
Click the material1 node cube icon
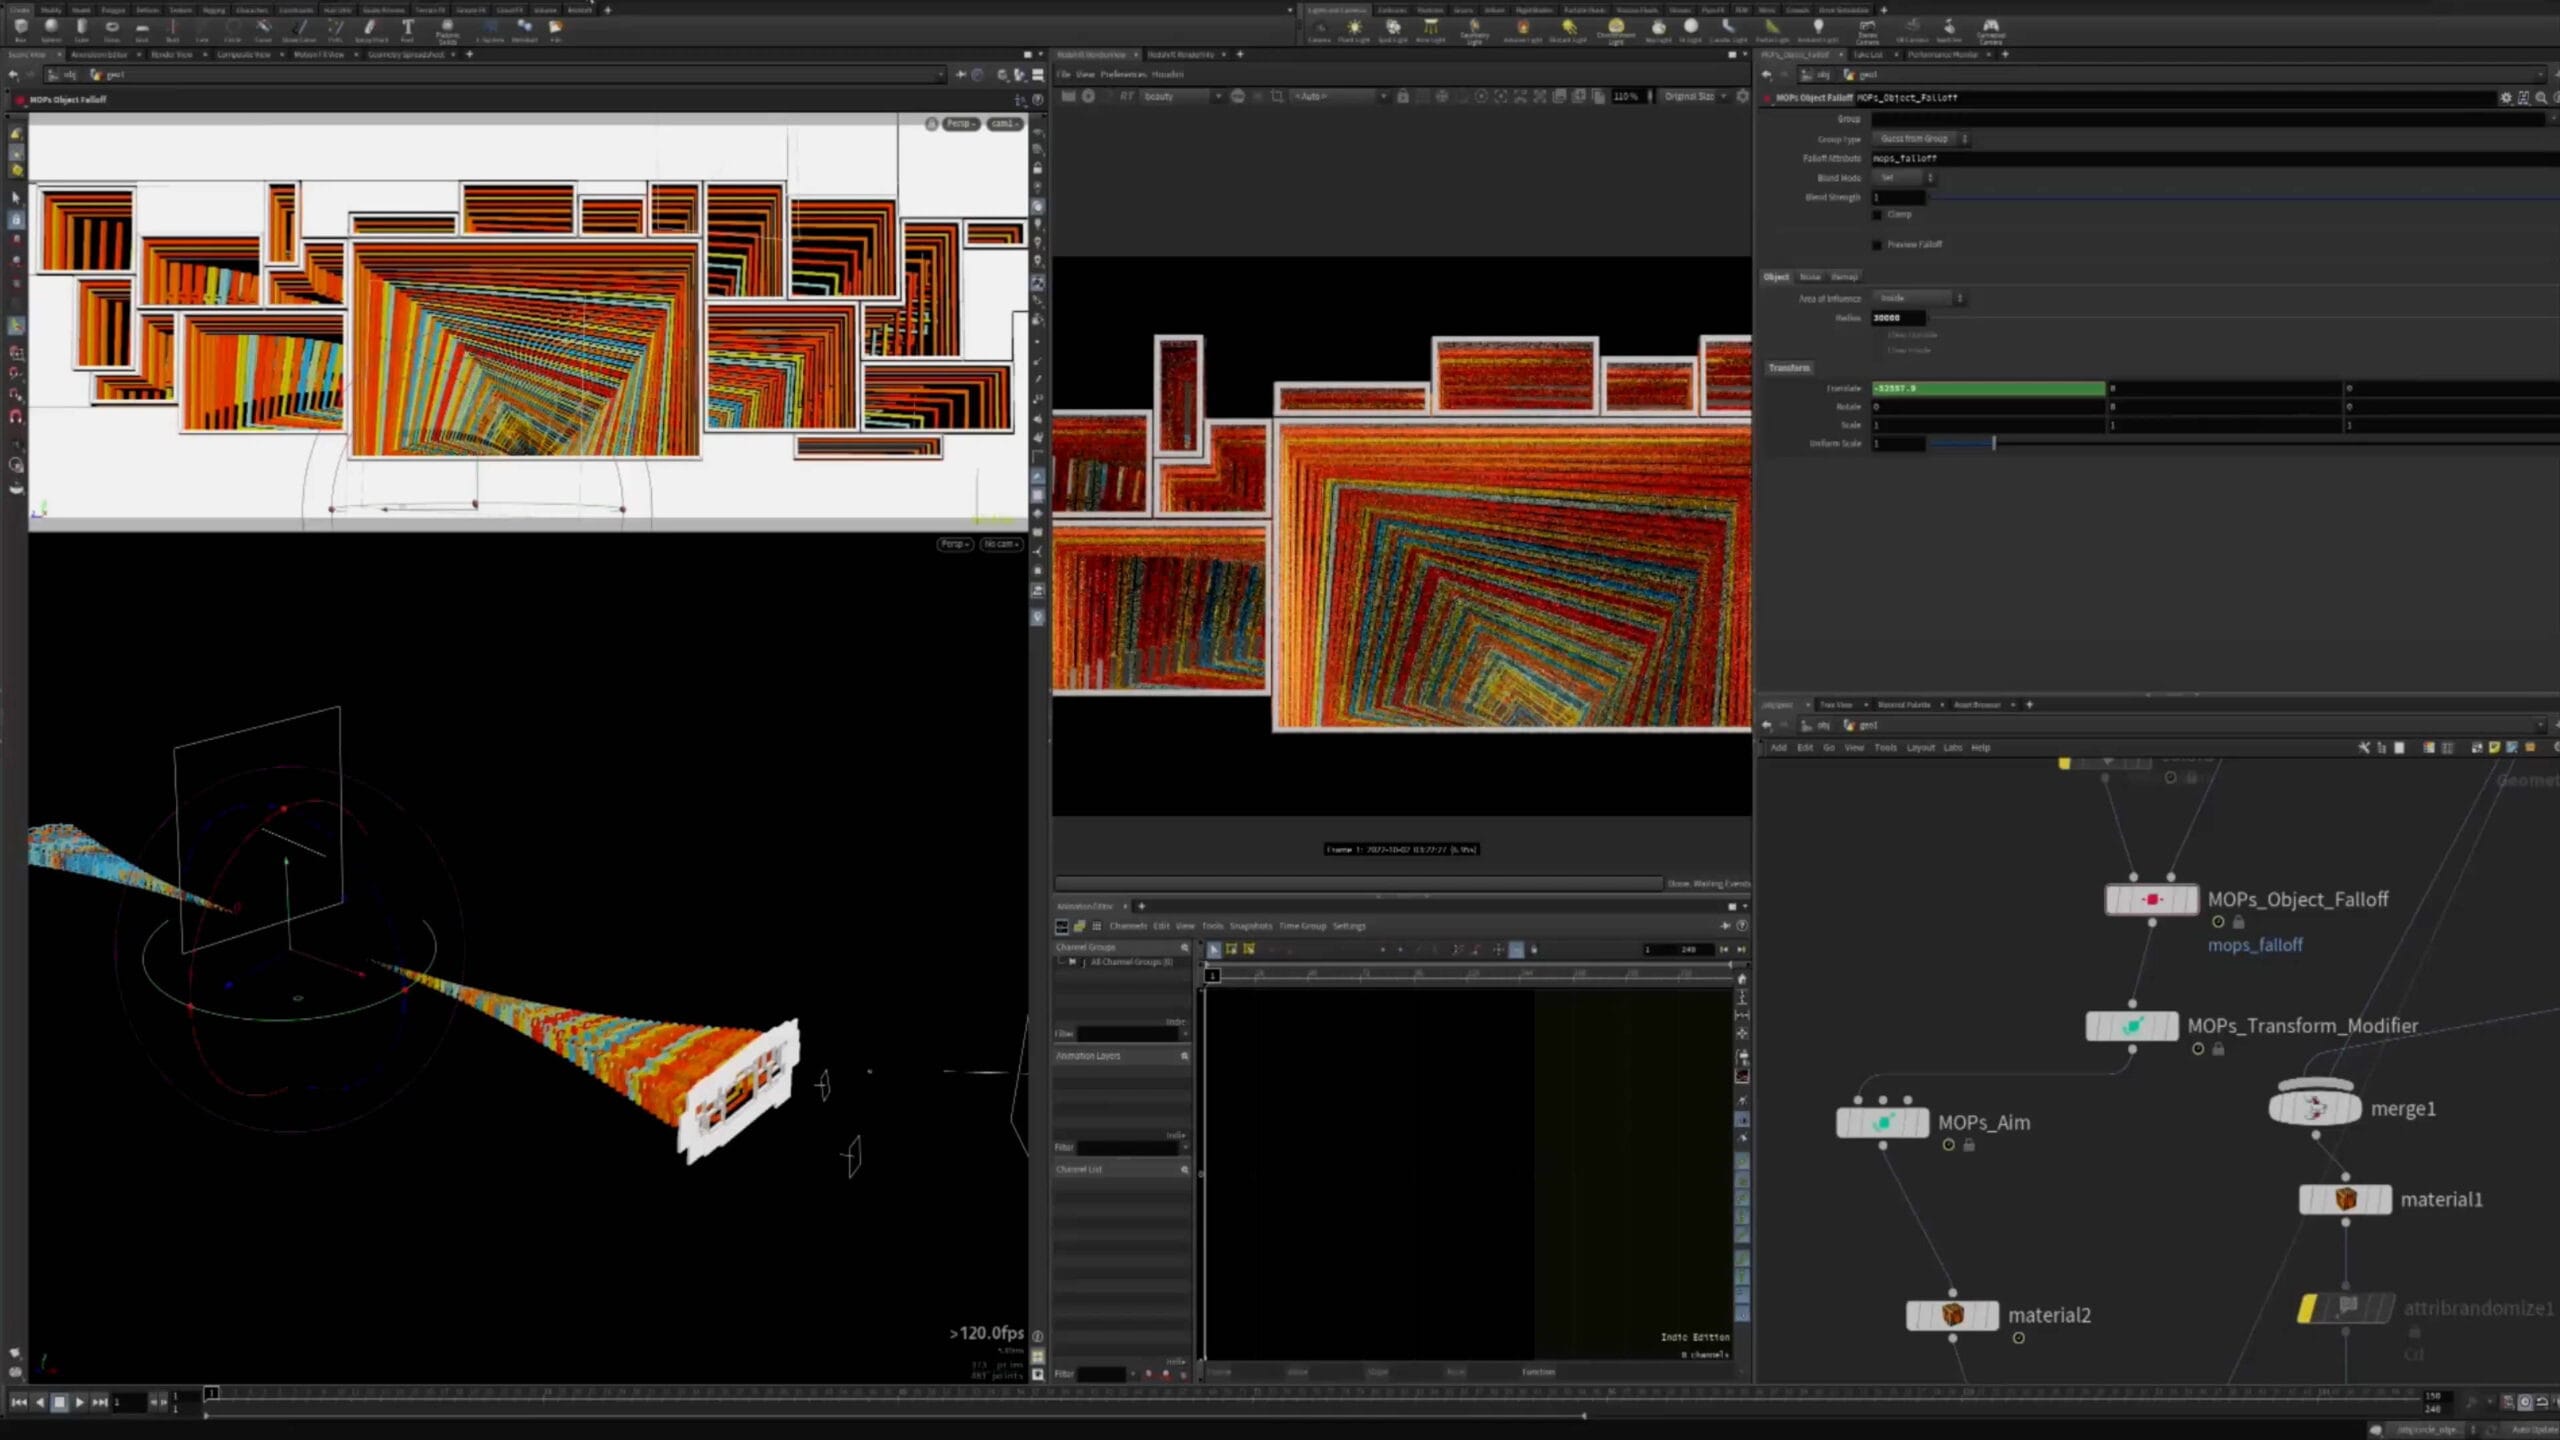pyautogui.click(x=2345, y=1199)
